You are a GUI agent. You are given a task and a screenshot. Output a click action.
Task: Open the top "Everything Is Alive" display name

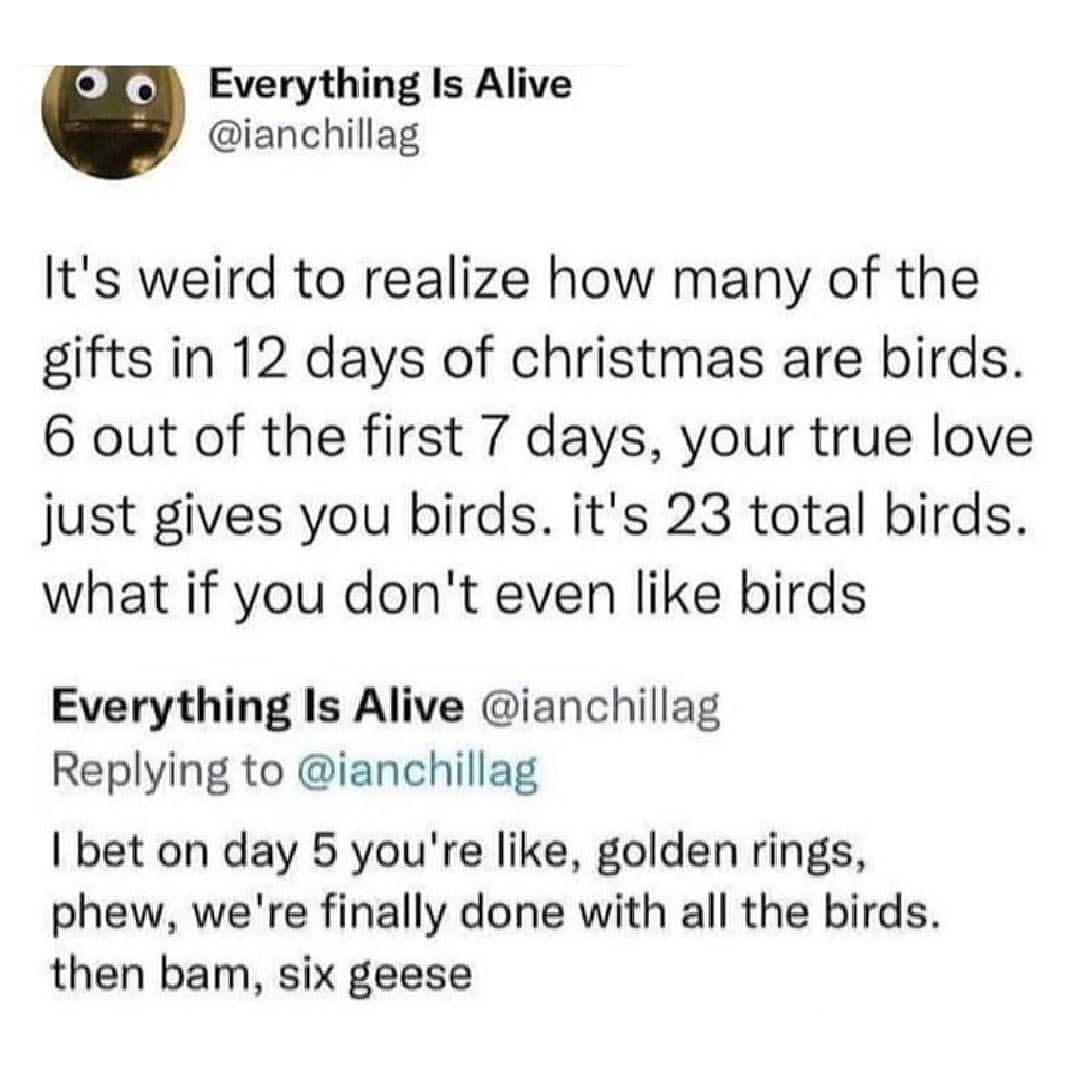[x=390, y=84]
